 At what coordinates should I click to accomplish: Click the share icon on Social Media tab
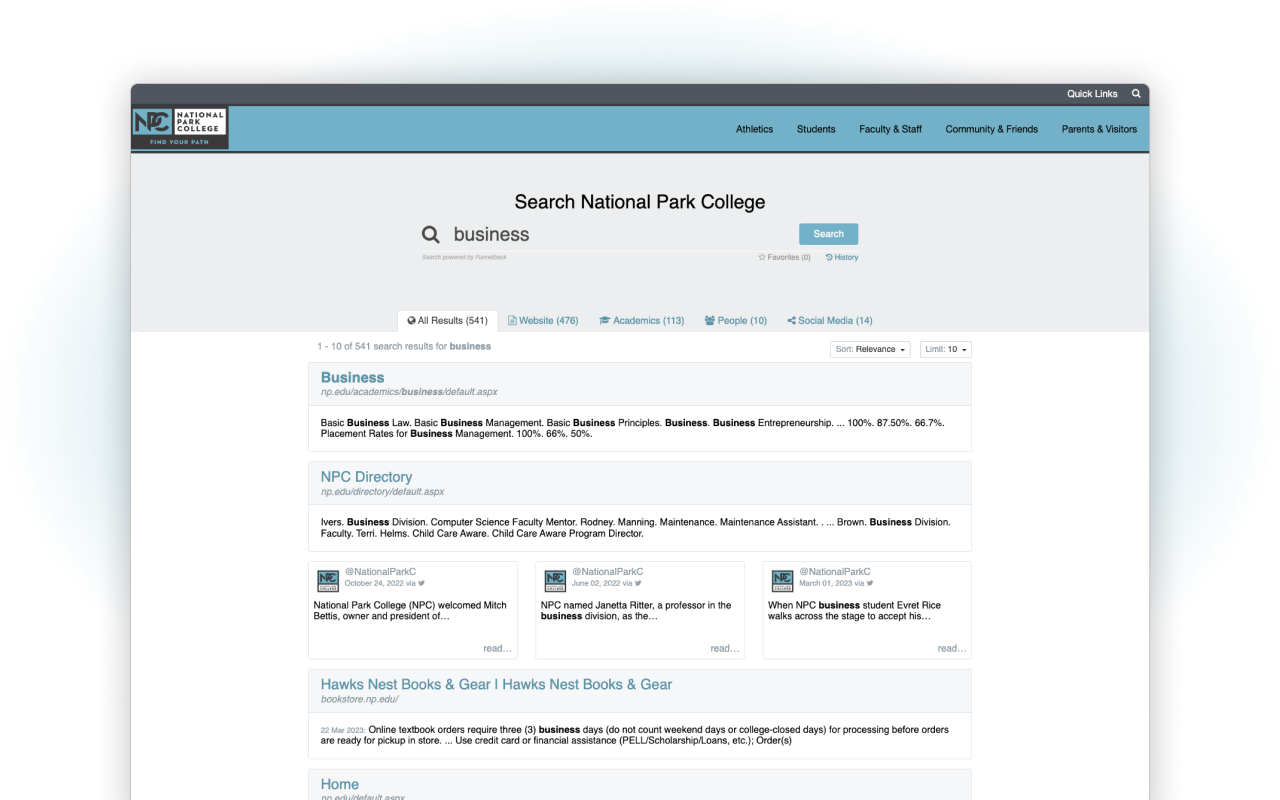791,321
